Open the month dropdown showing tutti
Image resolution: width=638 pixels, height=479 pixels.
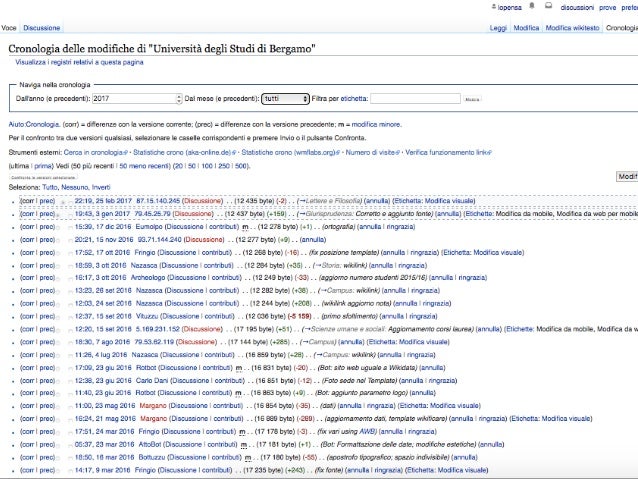pyautogui.click(x=285, y=99)
